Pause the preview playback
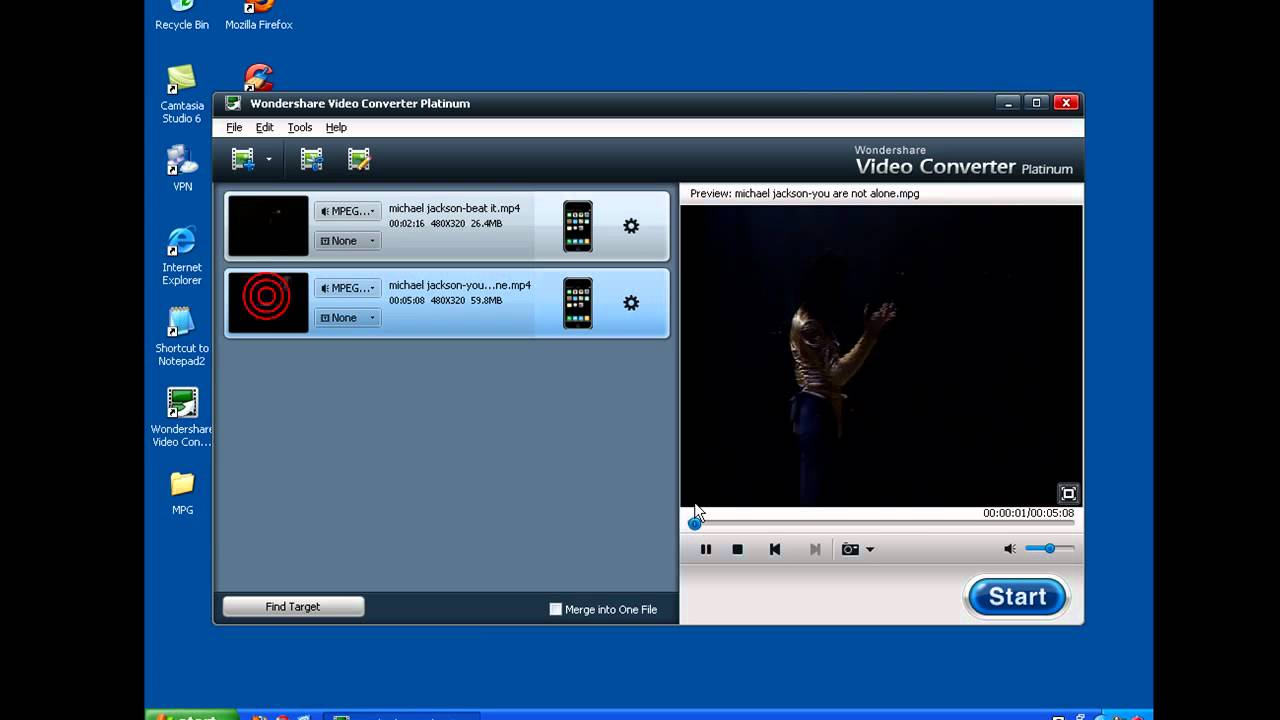1280x720 pixels. (706, 549)
